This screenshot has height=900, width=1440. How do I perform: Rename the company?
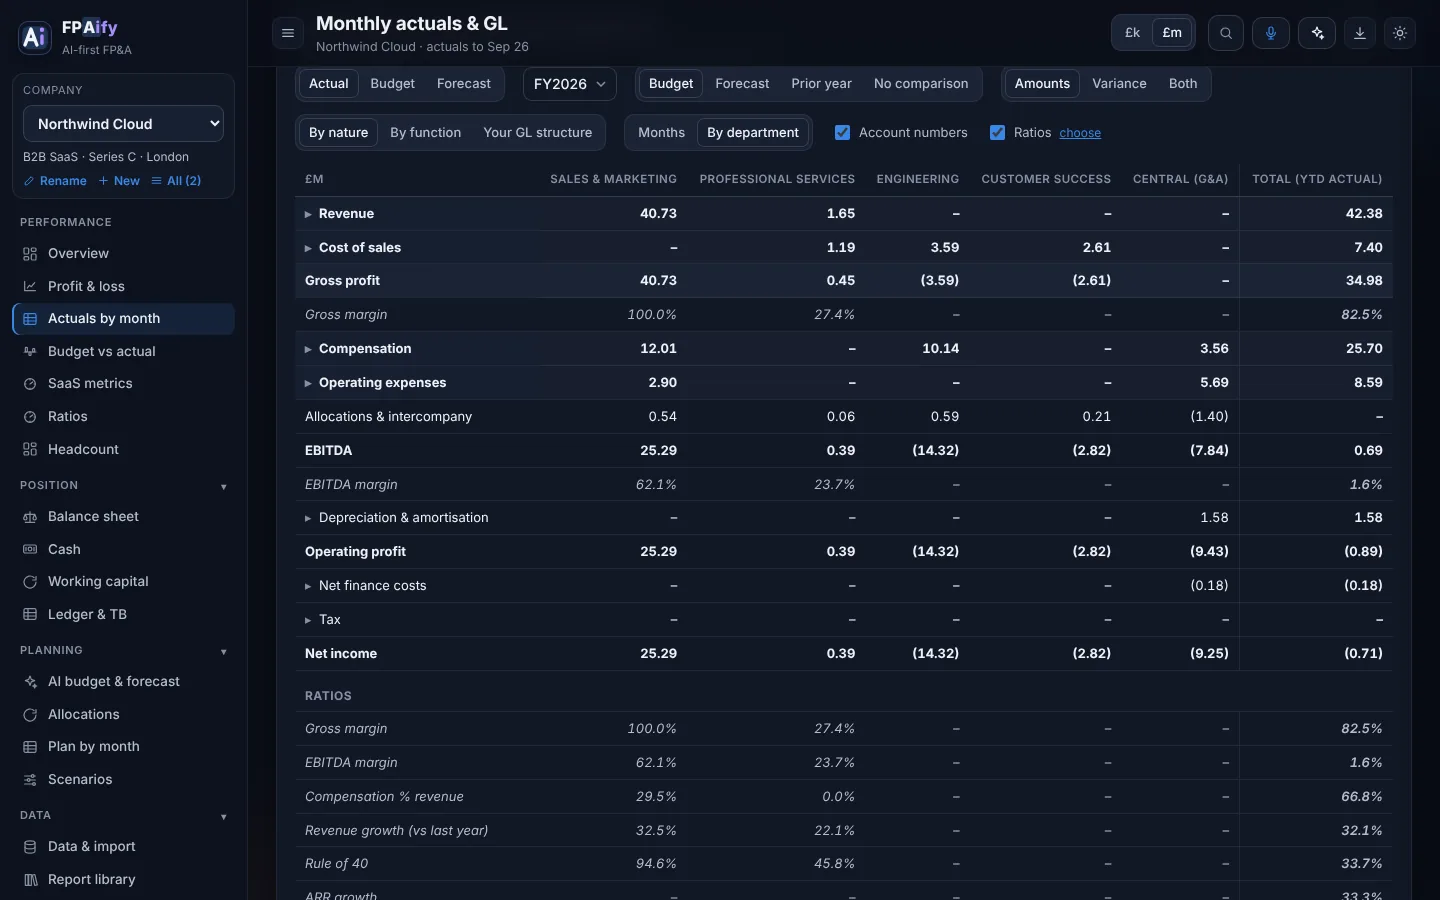click(x=55, y=181)
